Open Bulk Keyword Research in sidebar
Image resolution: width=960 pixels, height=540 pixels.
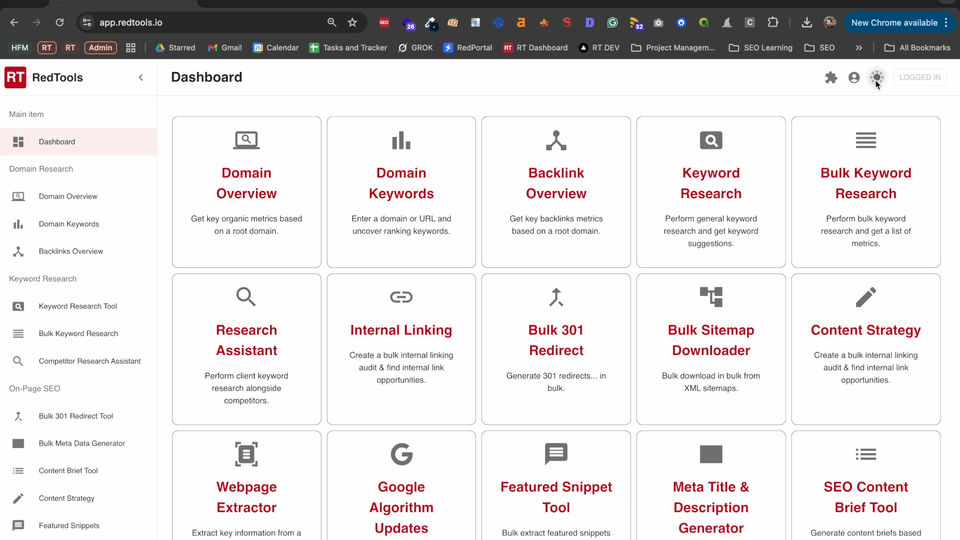78,334
